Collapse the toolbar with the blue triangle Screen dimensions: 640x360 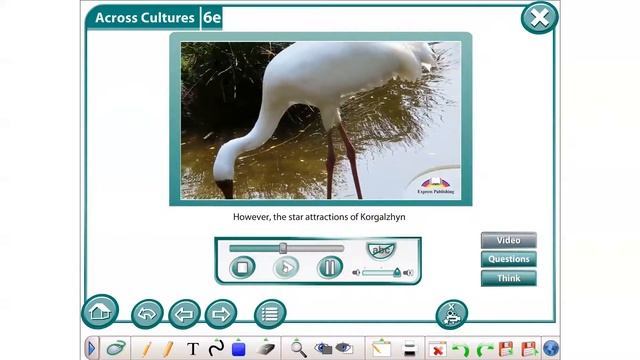(91, 349)
